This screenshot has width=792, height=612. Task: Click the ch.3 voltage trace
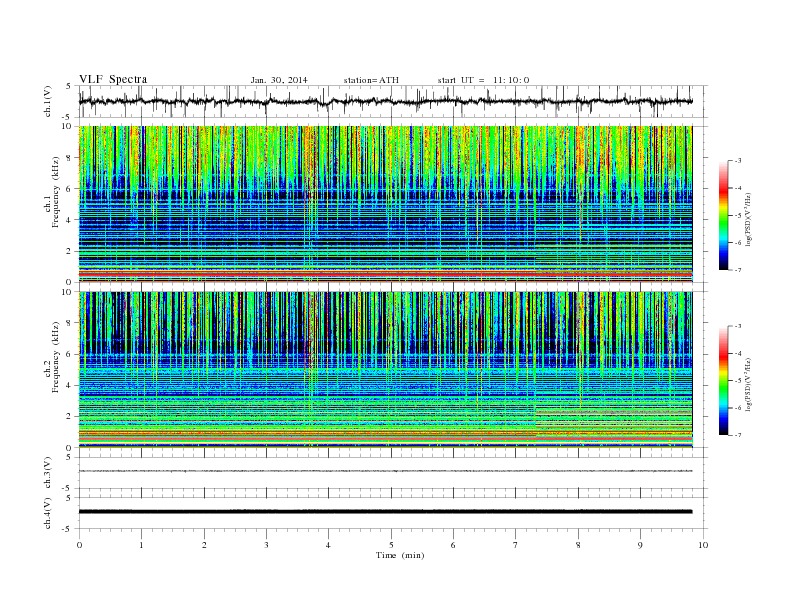click(385, 471)
